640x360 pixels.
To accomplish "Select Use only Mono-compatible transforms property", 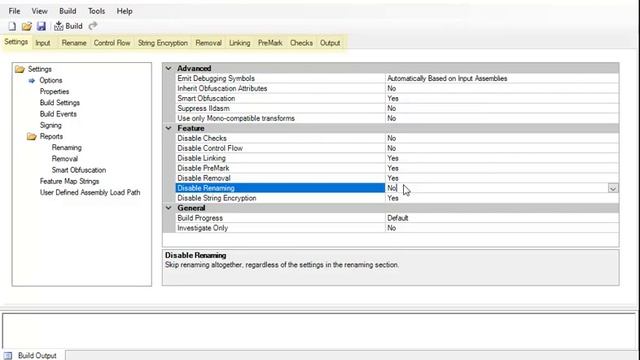I will (280, 118).
